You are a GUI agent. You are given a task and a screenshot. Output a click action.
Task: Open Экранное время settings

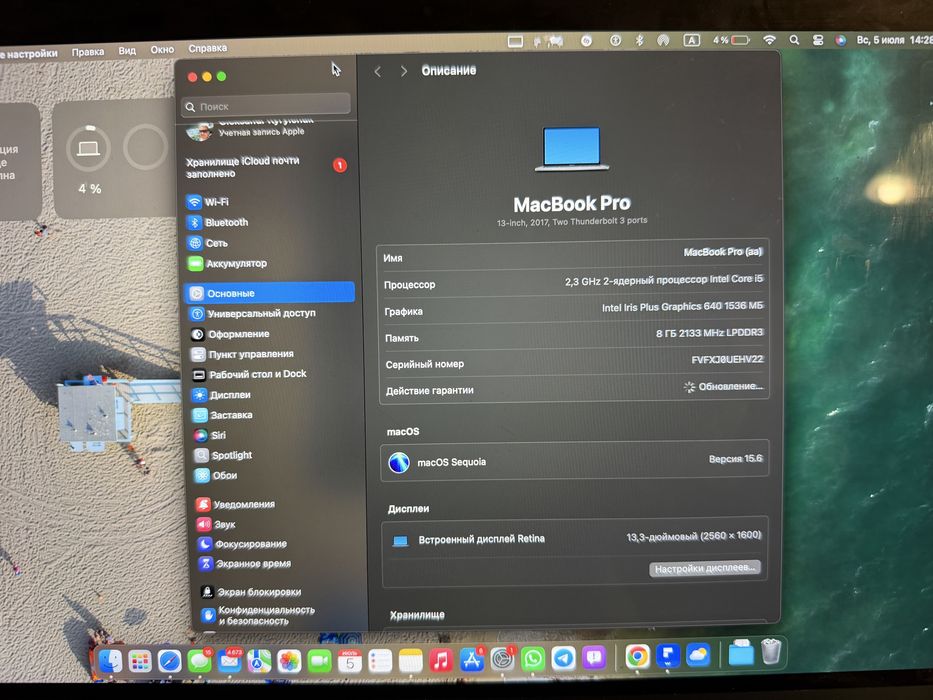click(245, 564)
